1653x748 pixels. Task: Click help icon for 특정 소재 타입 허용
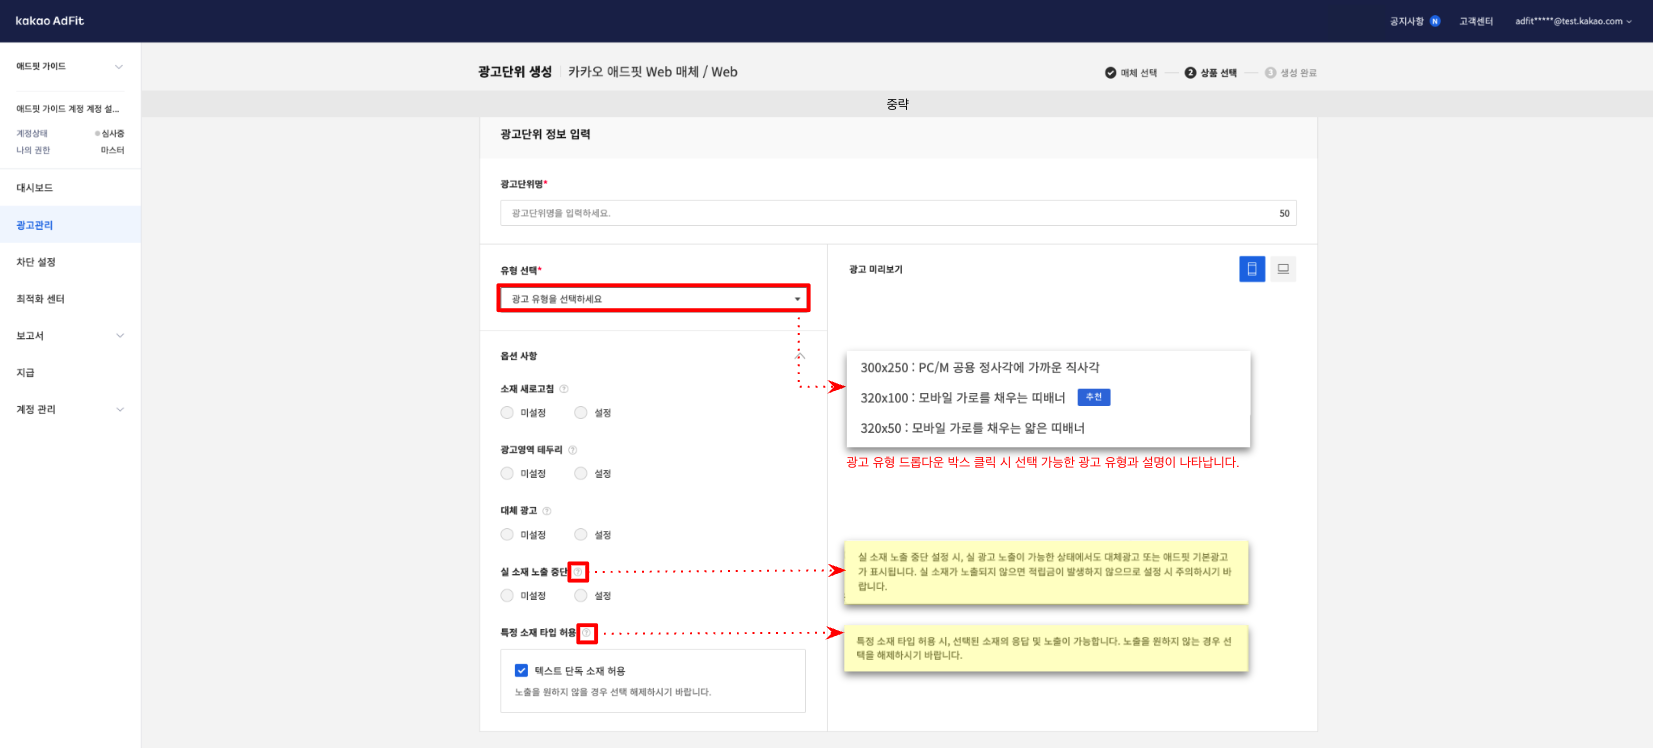click(x=587, y=633)
